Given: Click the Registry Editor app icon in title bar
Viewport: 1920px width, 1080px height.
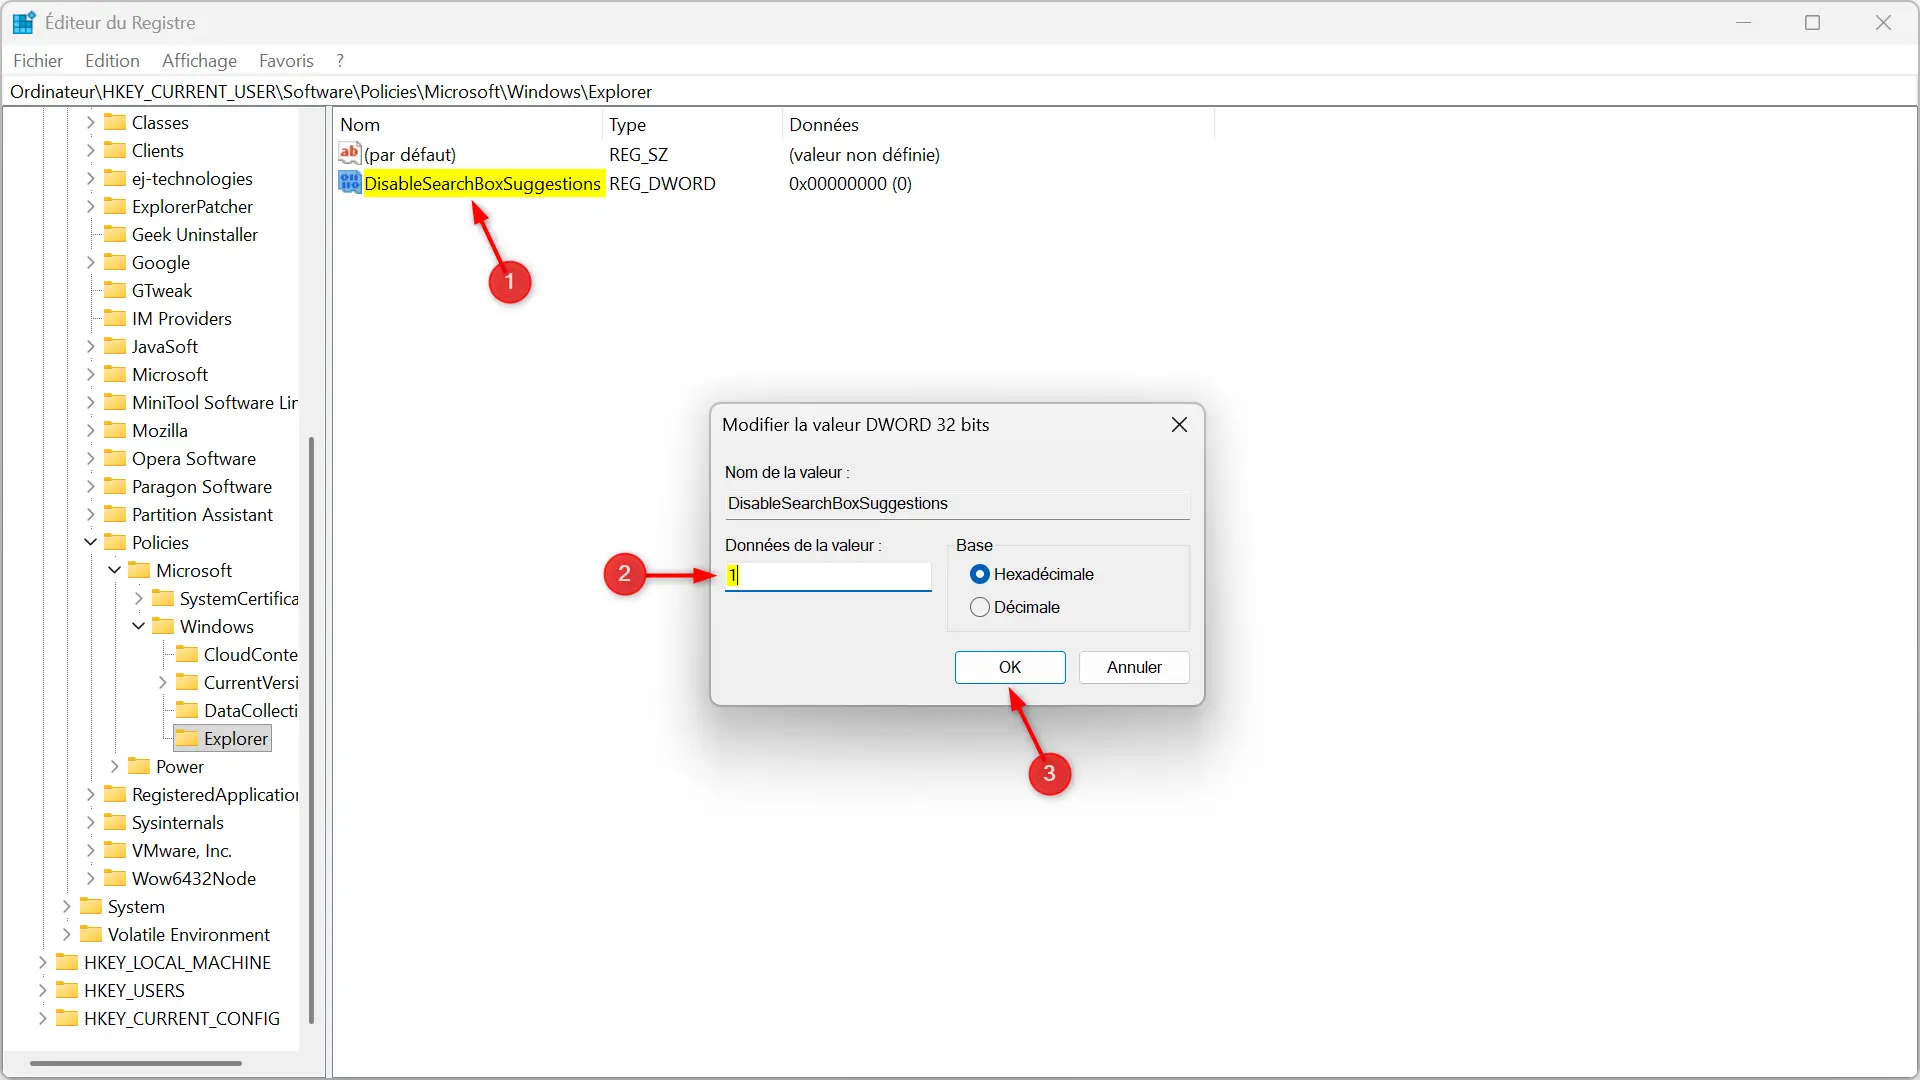Looking at the screenshot, I should 23,22.
